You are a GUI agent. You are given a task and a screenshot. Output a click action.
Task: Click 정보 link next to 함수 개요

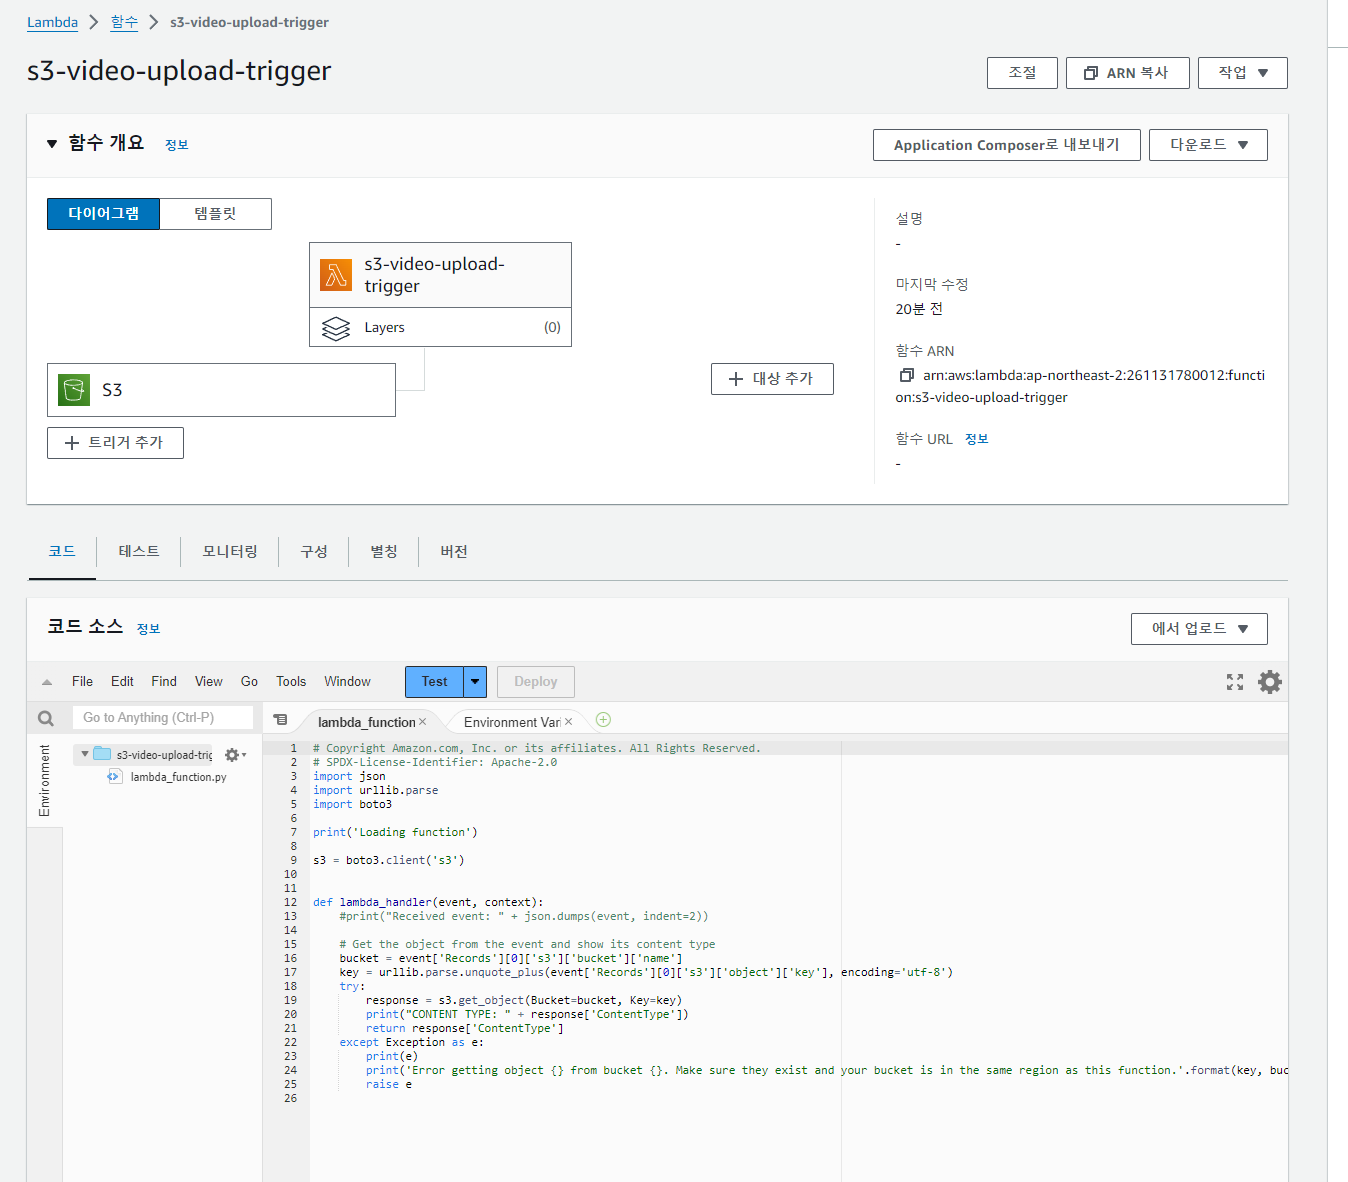click(x=177, y=145)
